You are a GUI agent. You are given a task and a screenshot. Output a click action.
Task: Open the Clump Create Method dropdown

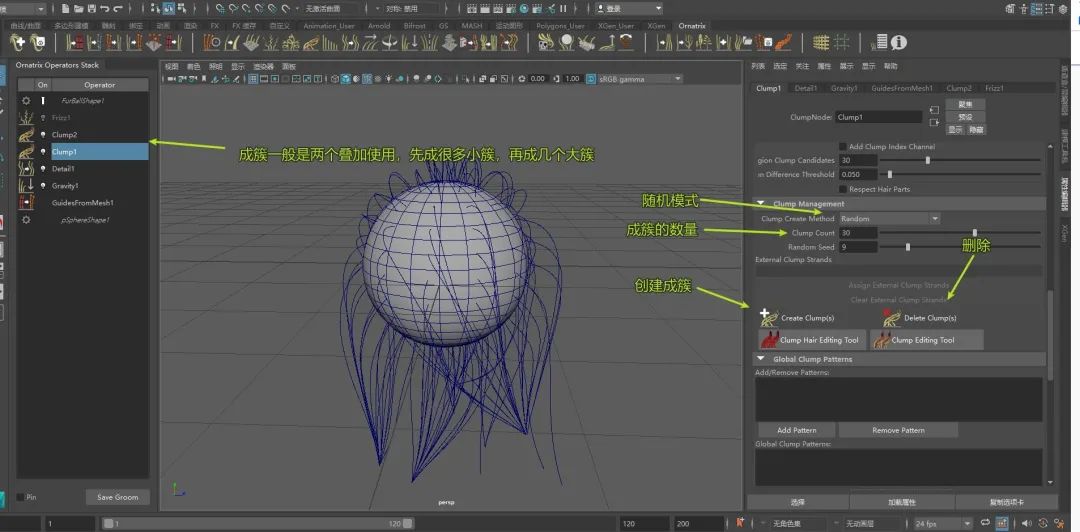tap(889, 218)
